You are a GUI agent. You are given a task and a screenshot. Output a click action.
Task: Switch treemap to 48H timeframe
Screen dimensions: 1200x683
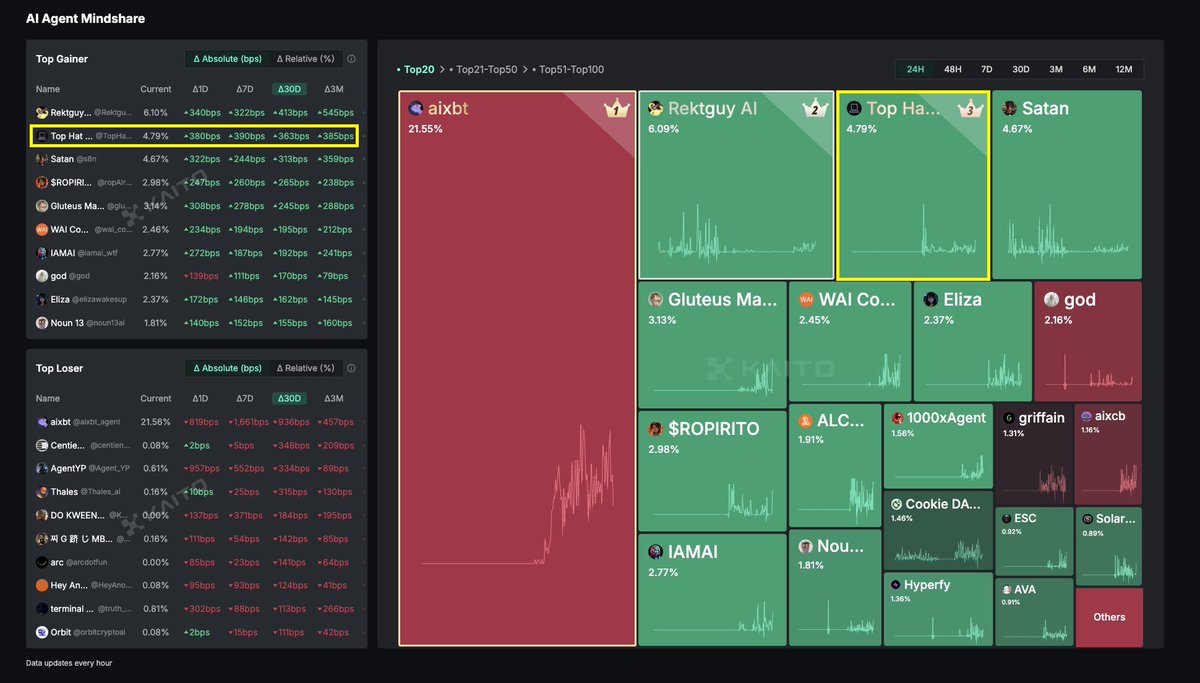(952, 69)
